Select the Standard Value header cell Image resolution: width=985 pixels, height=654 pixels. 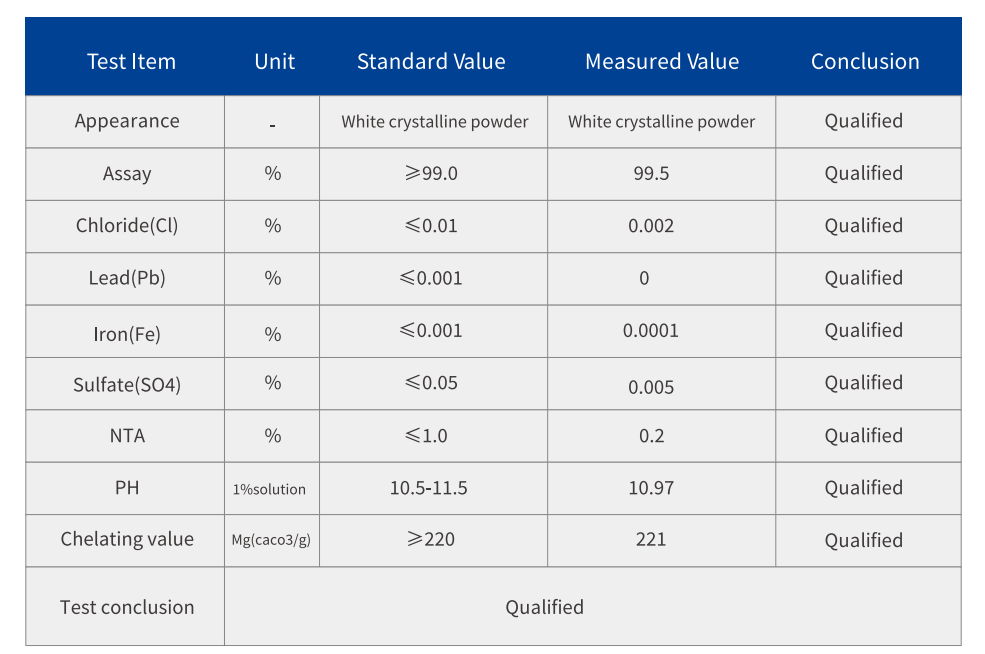click(431, 62)
